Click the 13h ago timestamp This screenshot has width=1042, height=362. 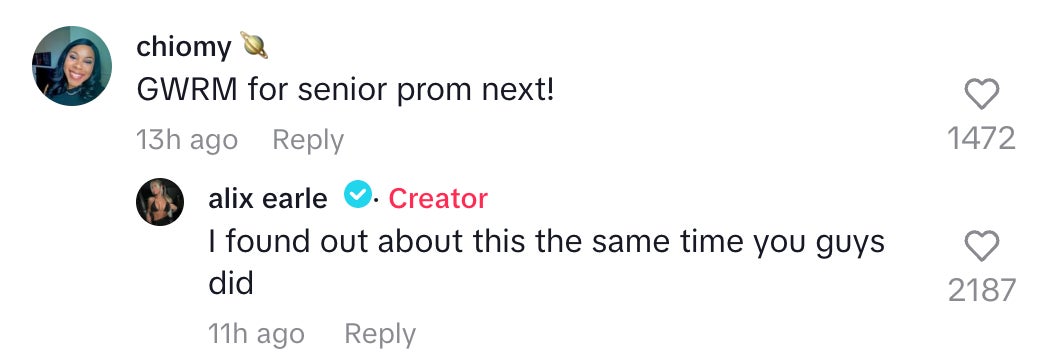pyautogui.click(x=187, y=140)
